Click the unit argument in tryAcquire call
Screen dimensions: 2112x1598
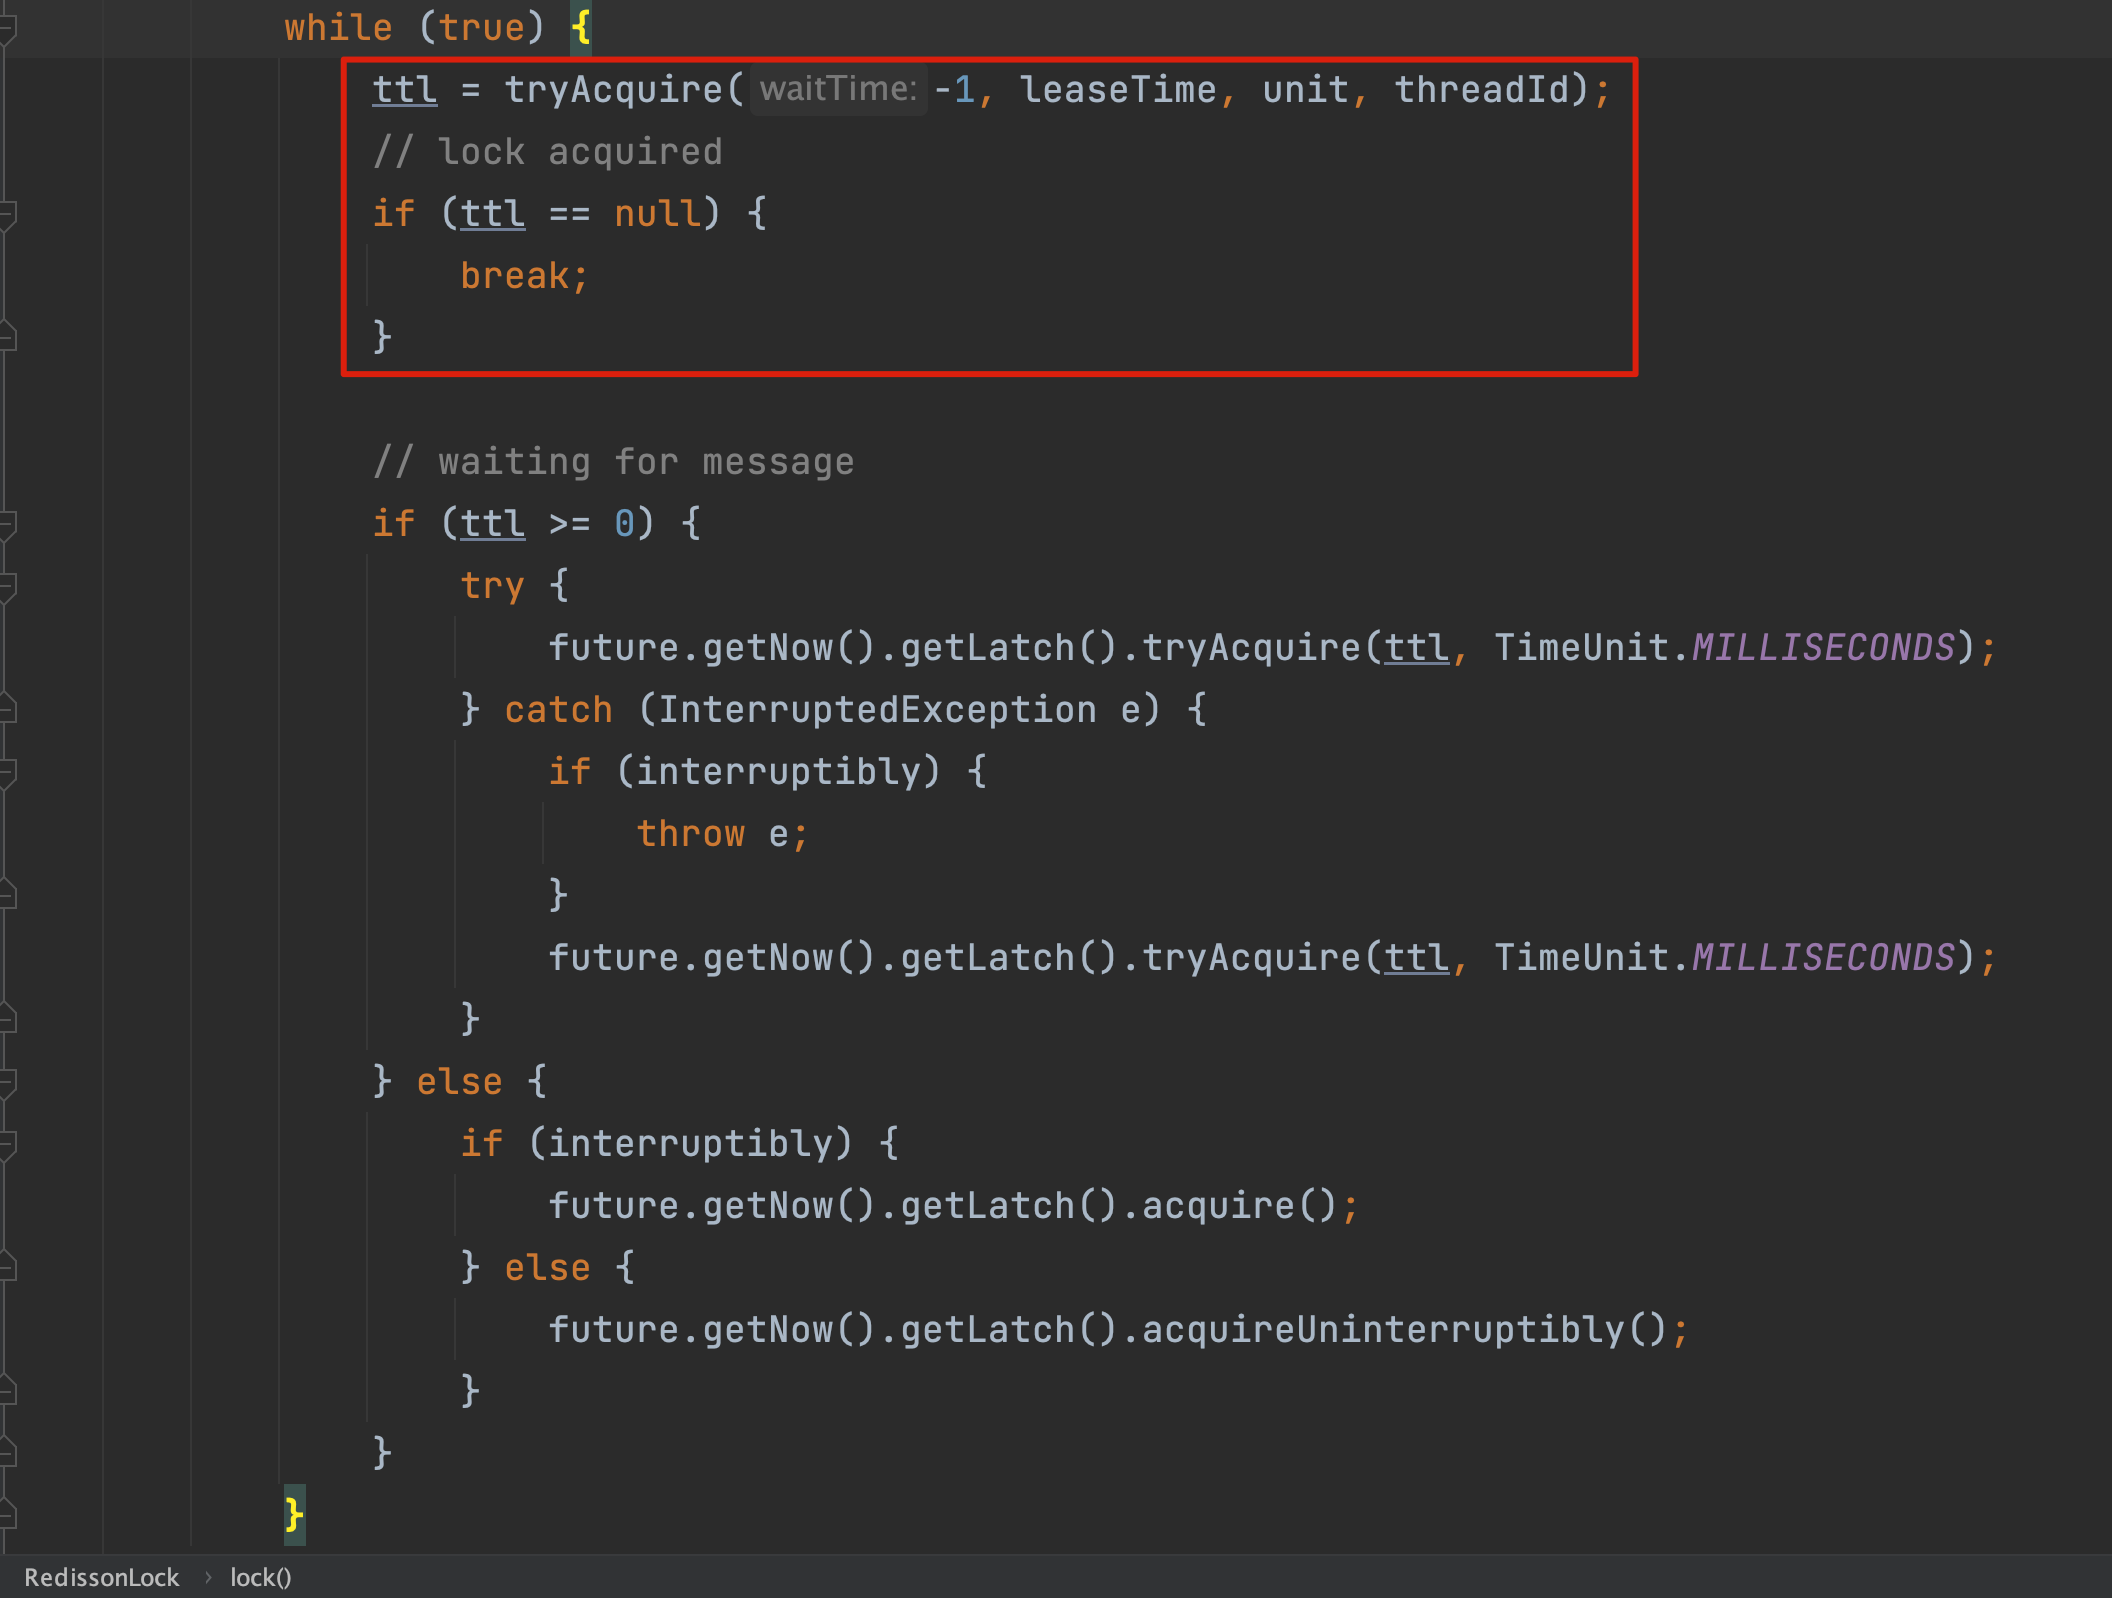tap(1305, 90)
